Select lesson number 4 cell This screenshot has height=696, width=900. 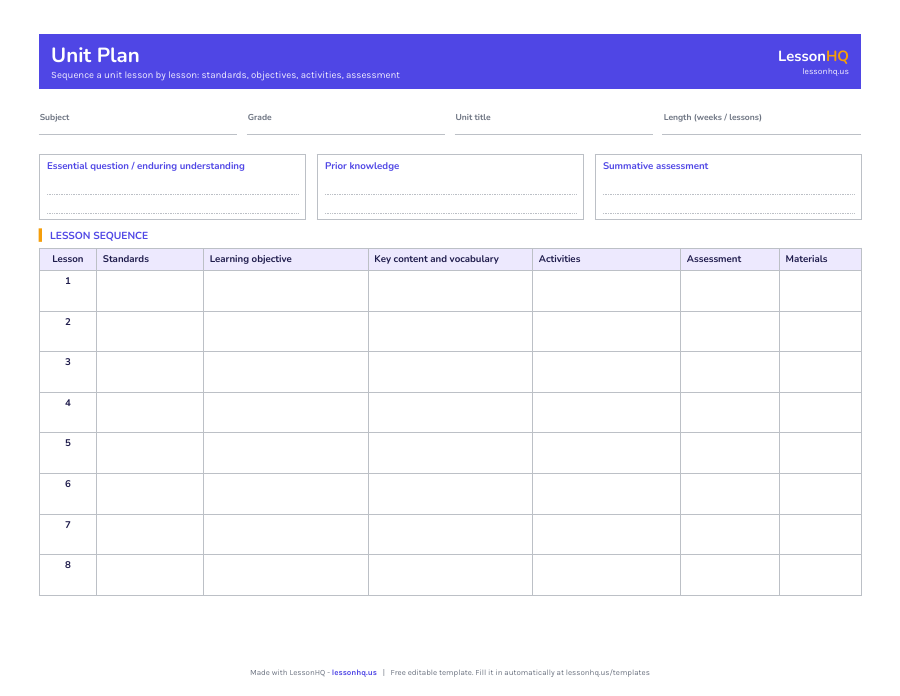point(68,413)
